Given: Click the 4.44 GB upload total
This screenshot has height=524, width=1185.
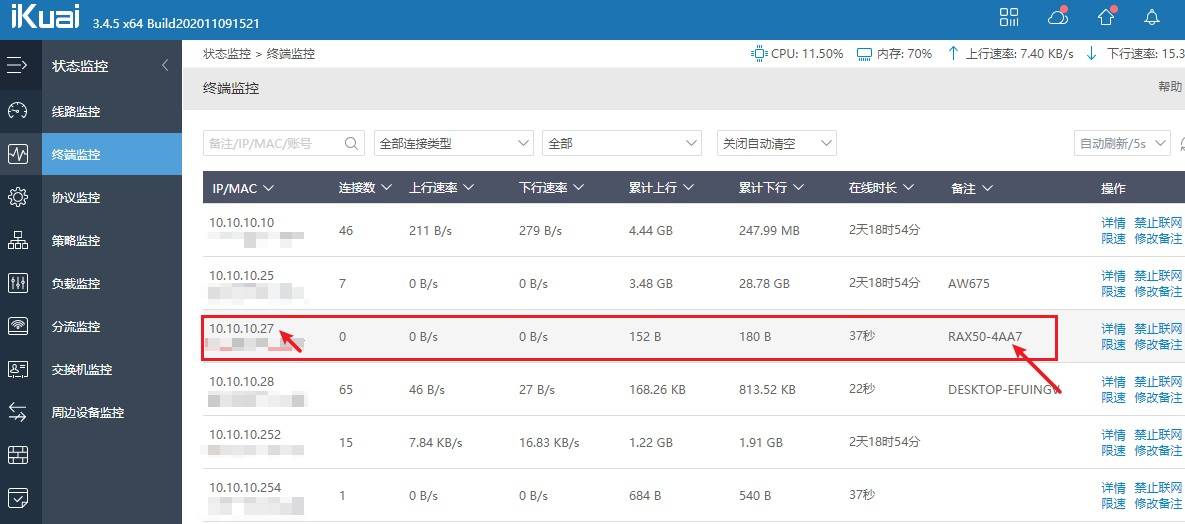Looking at the screenshot, I should pyautogui.click(x=651, y=231).
